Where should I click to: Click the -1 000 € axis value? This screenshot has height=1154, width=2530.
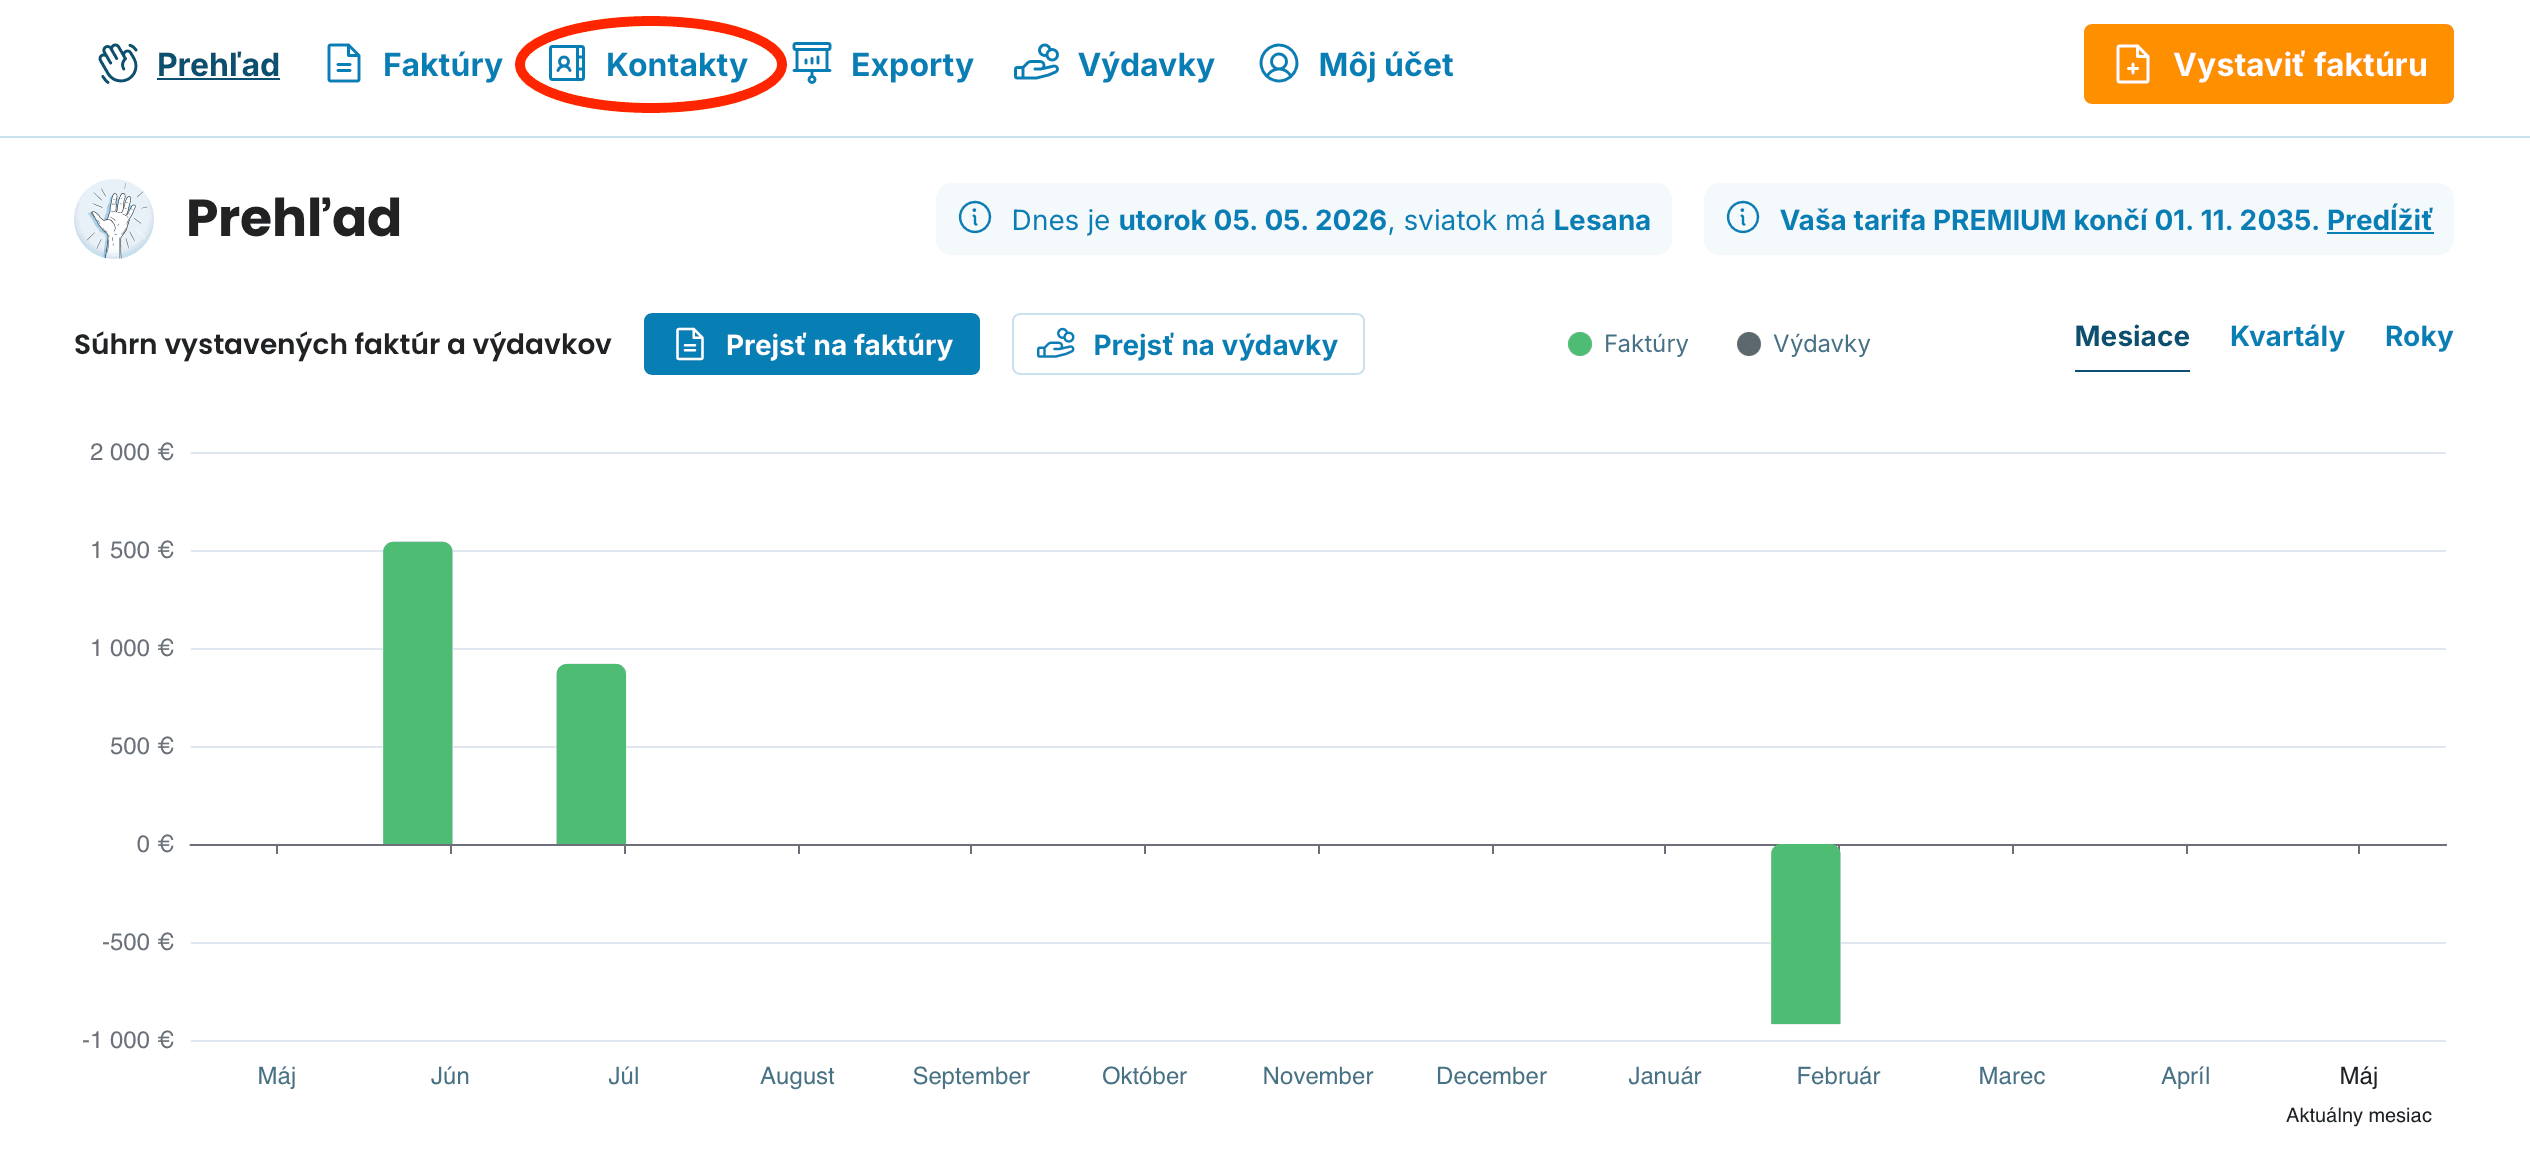coord(128,1040)
